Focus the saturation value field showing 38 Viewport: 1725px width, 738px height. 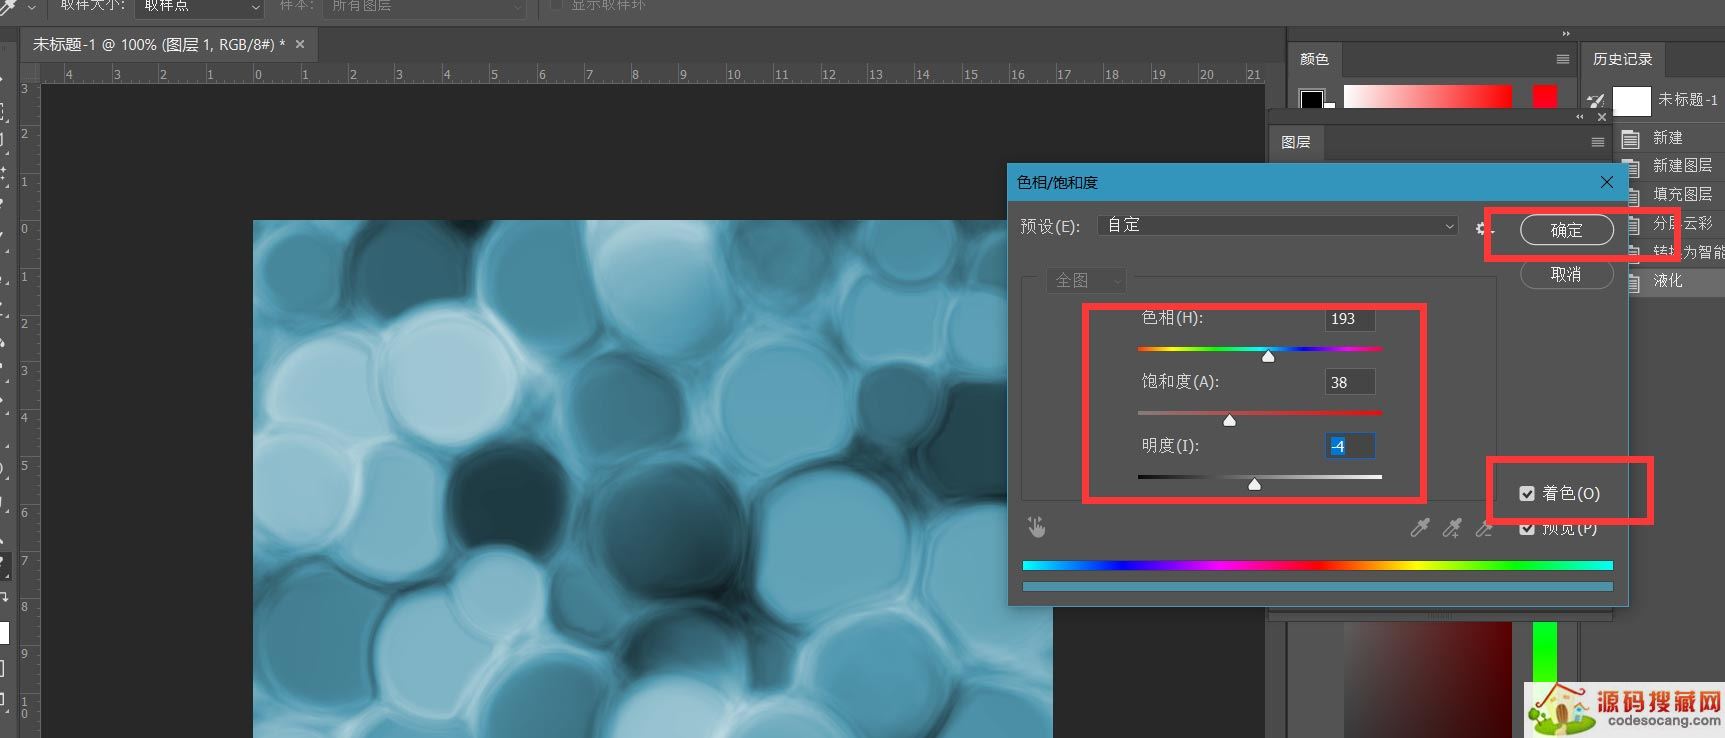click(x=1350, y=382)
